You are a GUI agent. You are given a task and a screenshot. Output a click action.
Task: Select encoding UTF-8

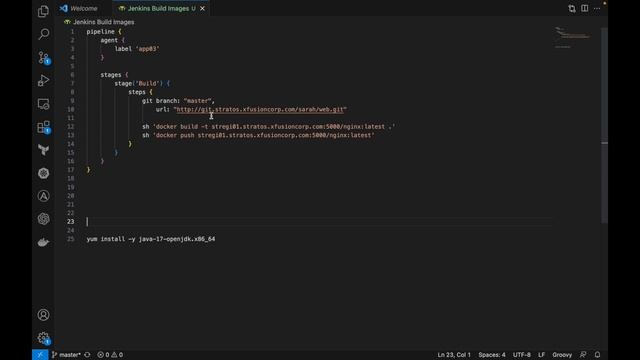pyautogui.click(x=522, y=355)
